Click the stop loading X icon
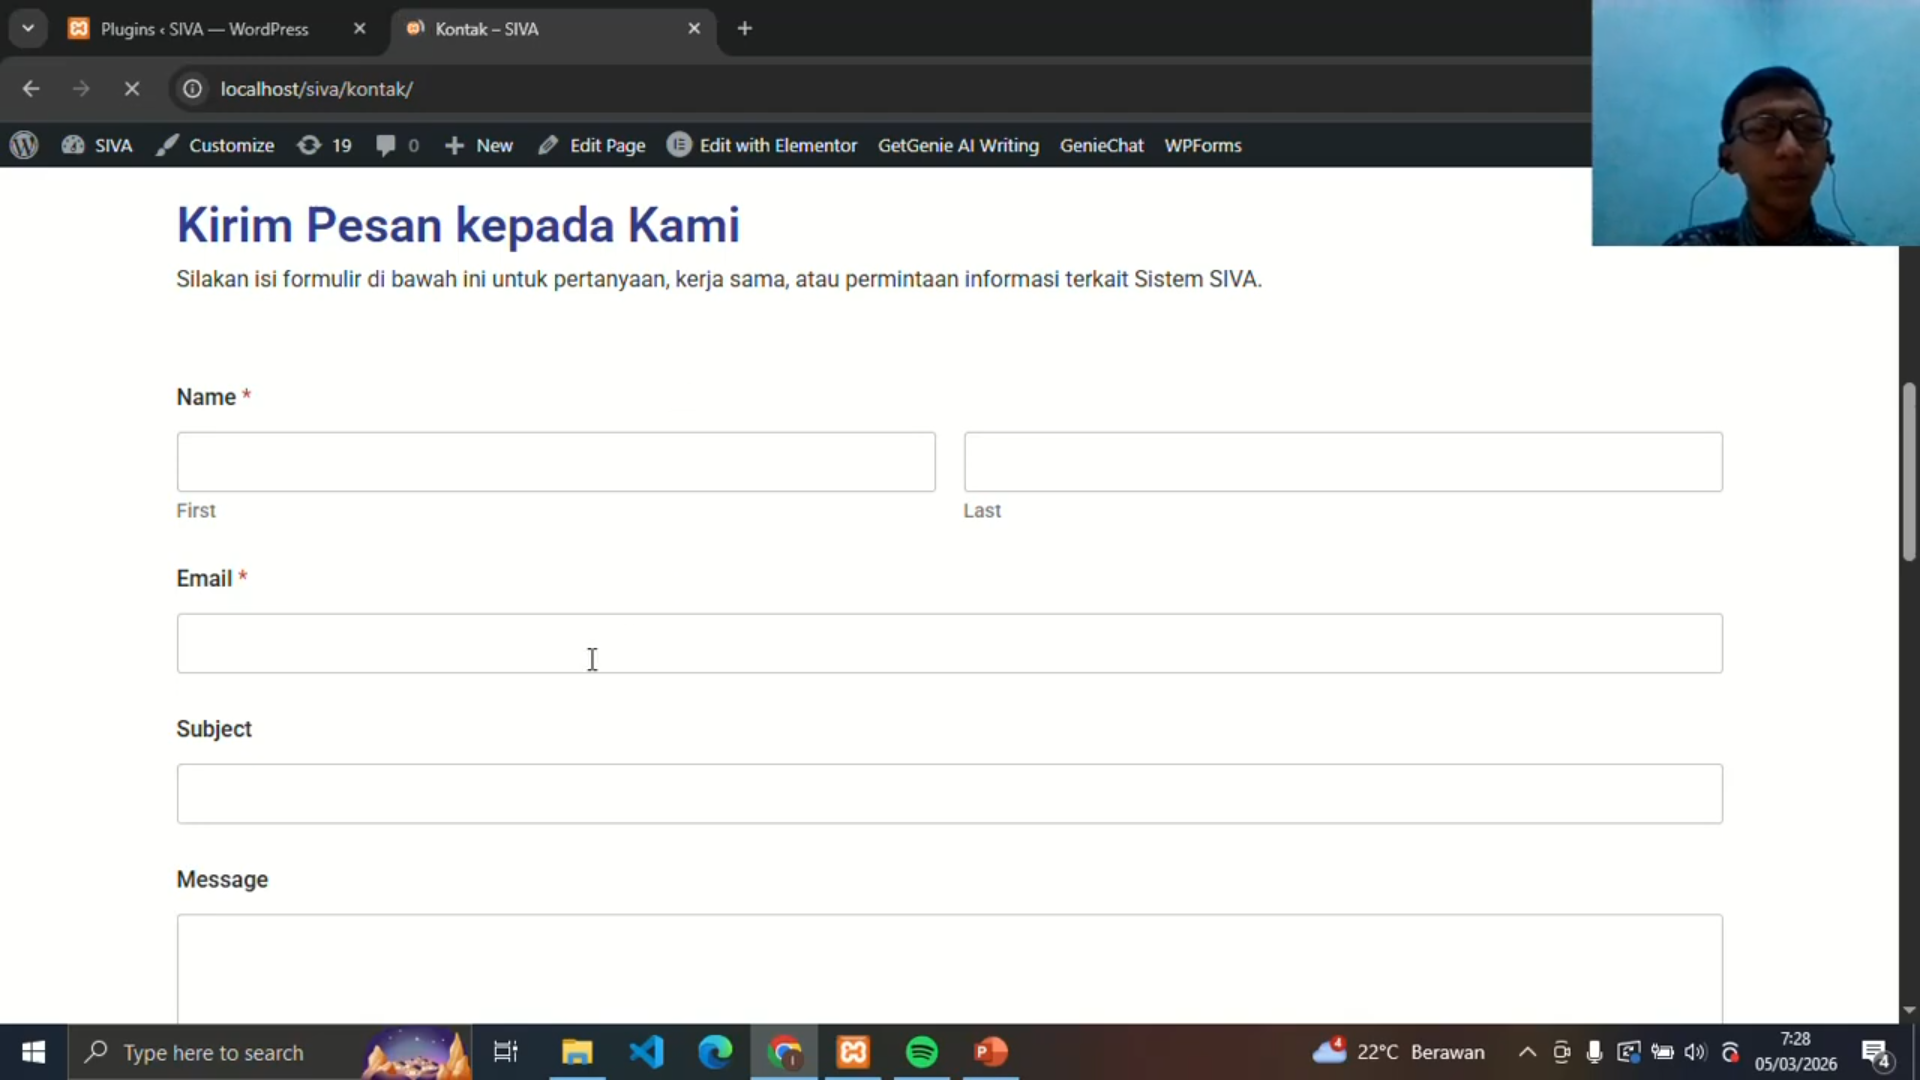 [131, 89]
